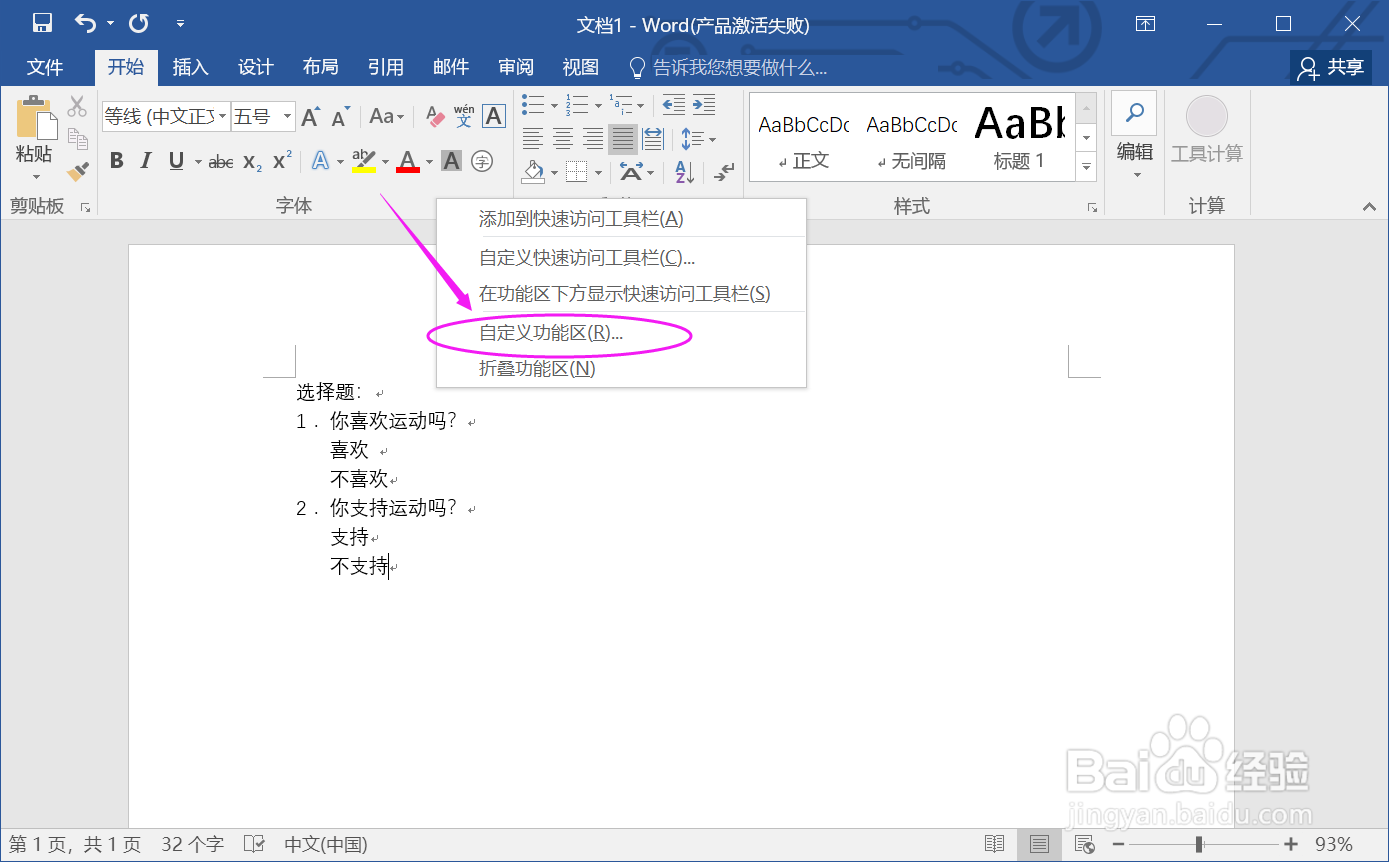Screen dimensions: 1389x862
Task: Click the Tell Me search box
Action: 727,67
